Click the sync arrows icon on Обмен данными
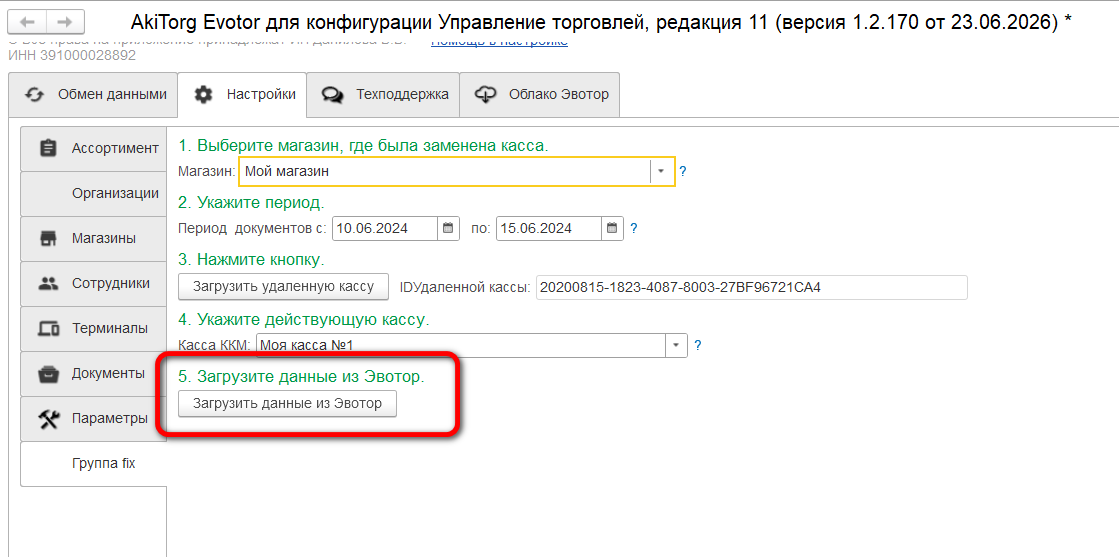 pos(34,94)
